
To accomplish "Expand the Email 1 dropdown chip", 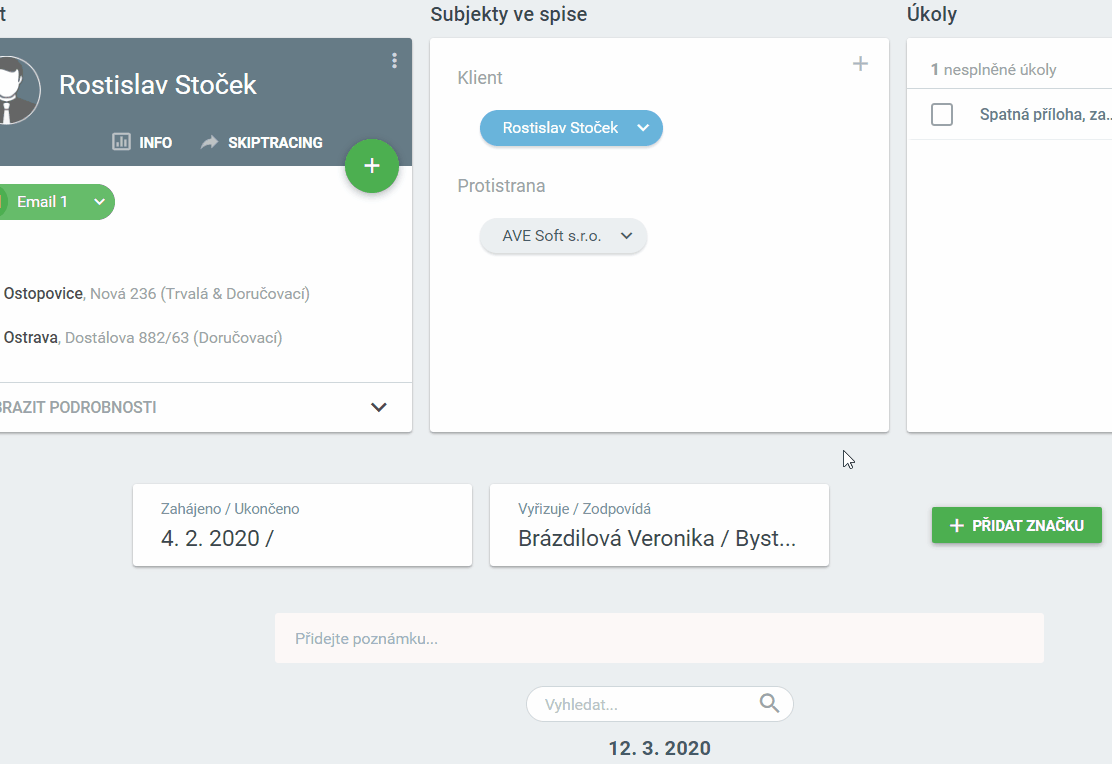I will [x=99, y=202].
